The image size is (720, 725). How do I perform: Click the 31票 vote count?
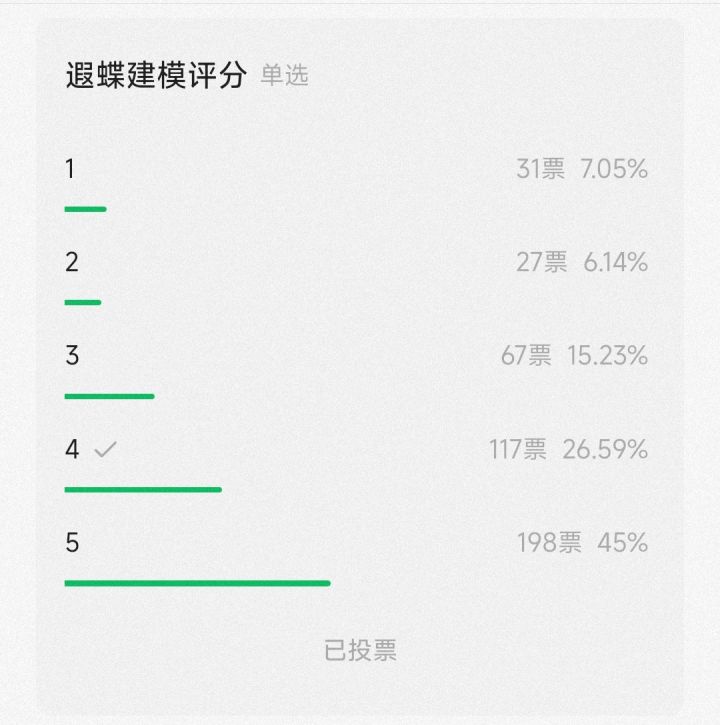[x=540, y=170]
